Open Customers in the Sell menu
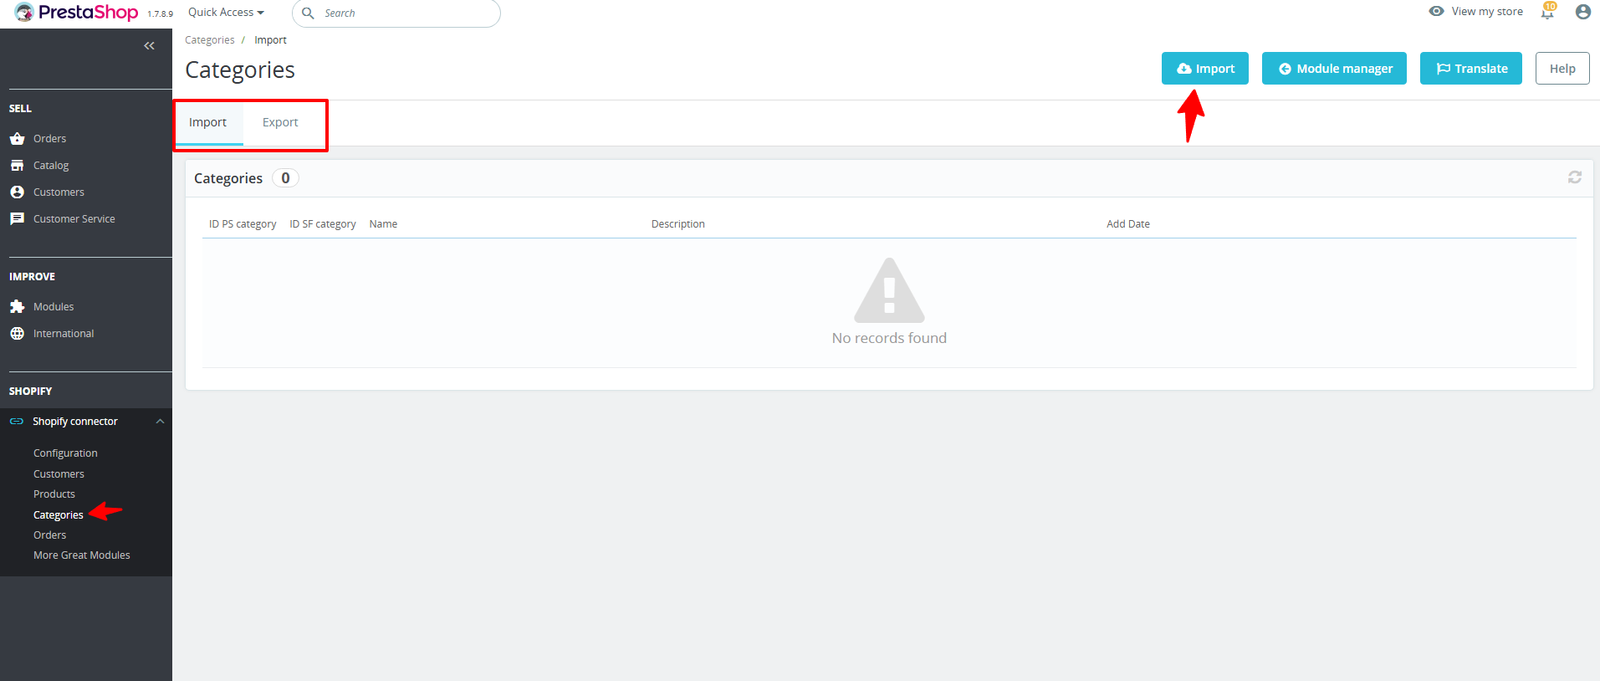The image size is (1600, 681). point(59,192)
